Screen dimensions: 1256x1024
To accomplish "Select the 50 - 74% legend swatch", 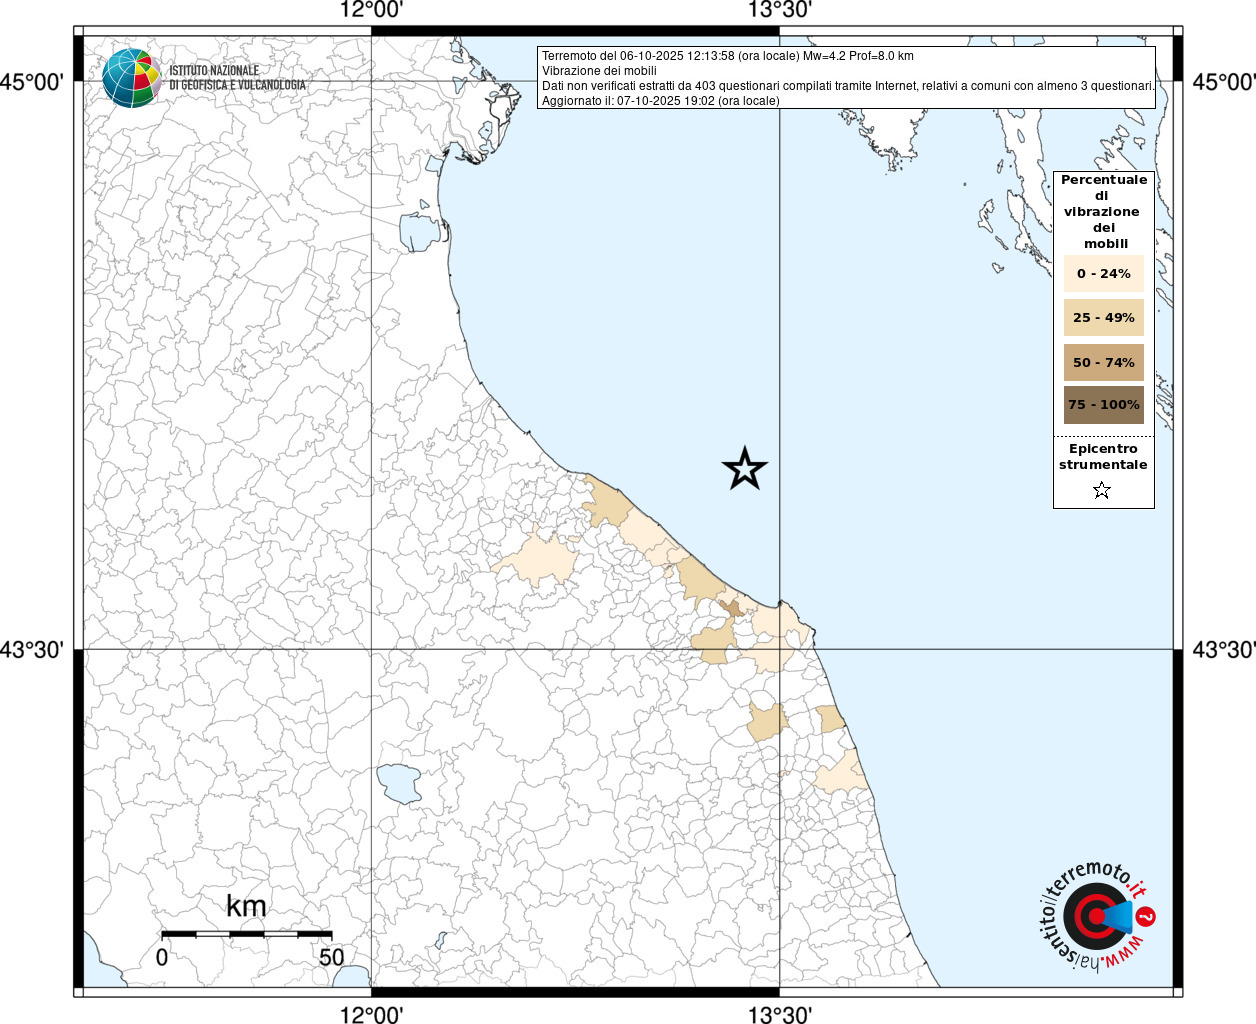I will click(x=1104, y=362).
